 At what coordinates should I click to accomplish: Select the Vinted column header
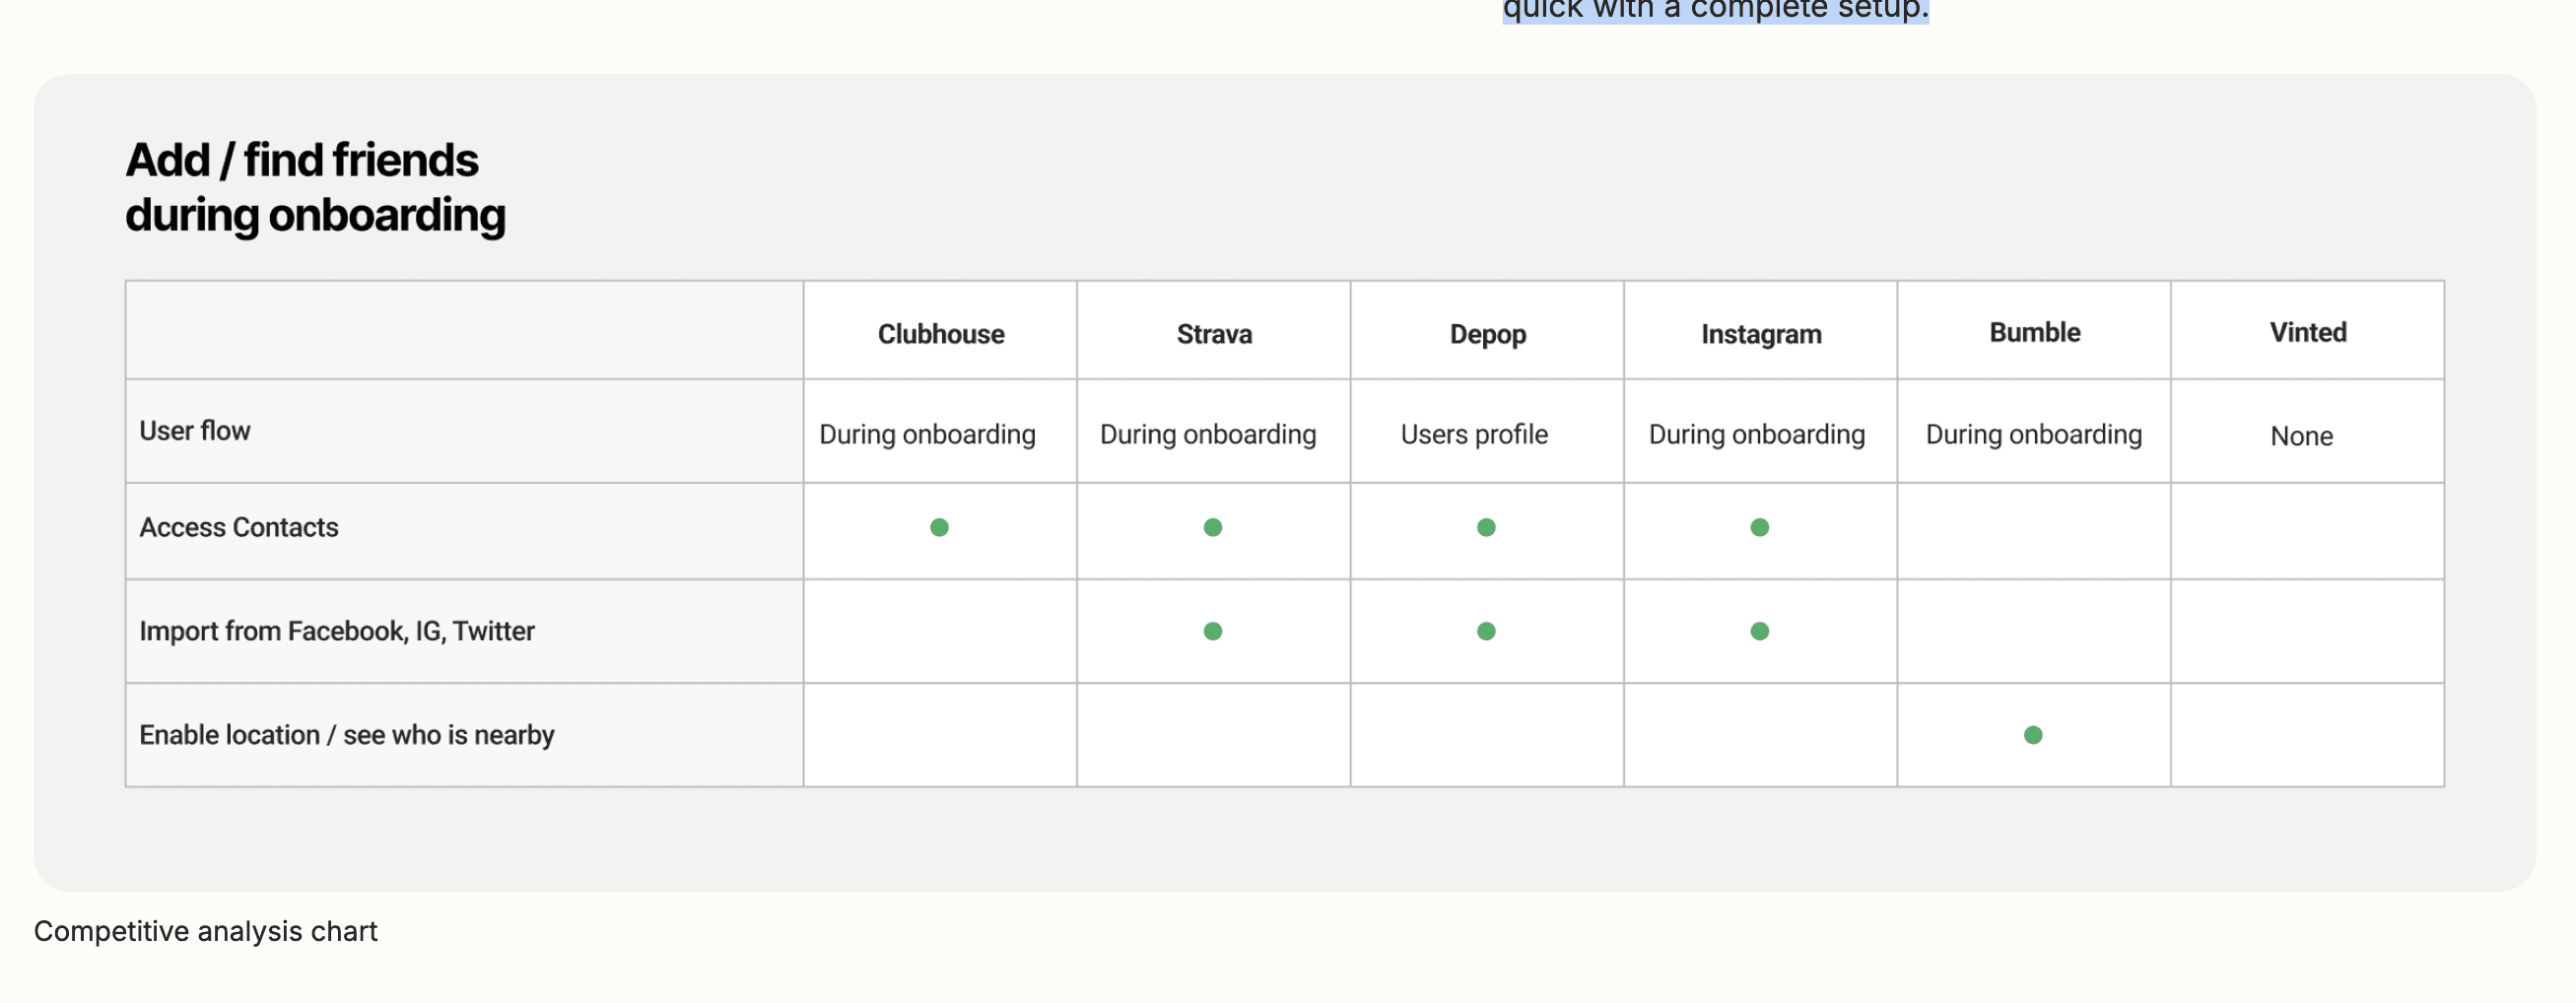[2308, 332]
